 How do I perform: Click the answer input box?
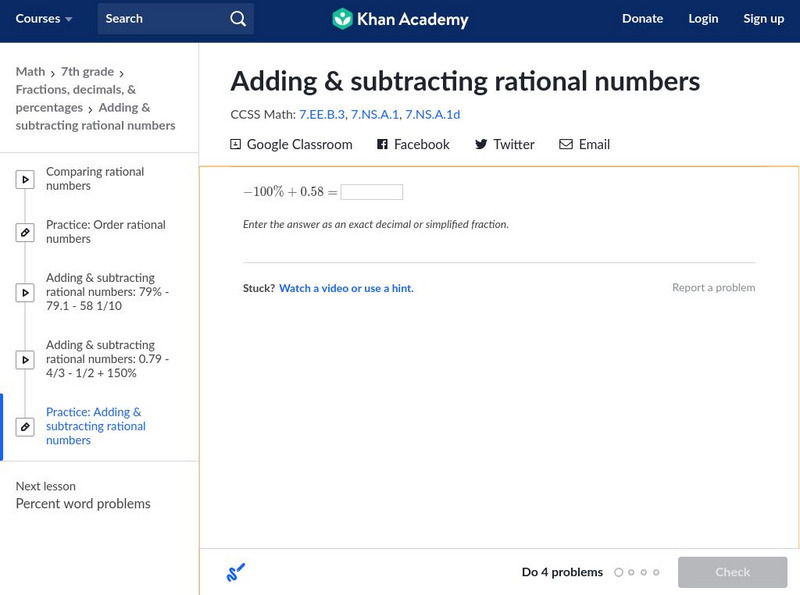point(371,192)
